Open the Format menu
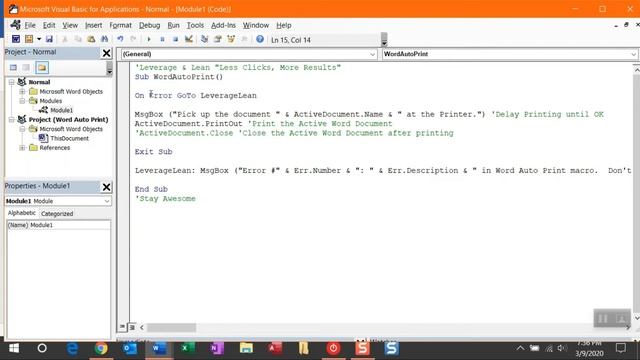The height and width of the screenshot is (360, 640). point(120,25)
